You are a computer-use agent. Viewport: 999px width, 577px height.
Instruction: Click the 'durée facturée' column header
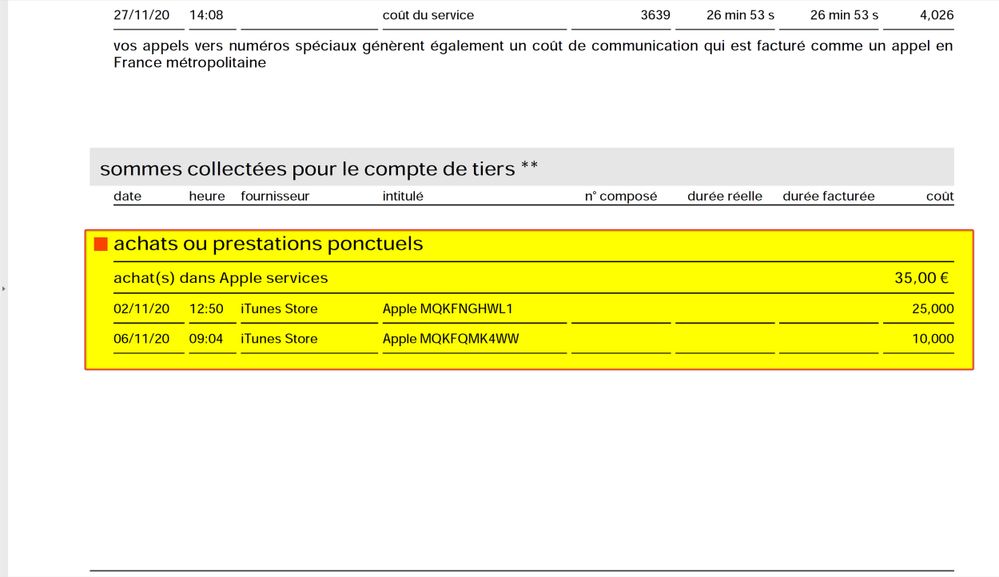coord(828,196)
